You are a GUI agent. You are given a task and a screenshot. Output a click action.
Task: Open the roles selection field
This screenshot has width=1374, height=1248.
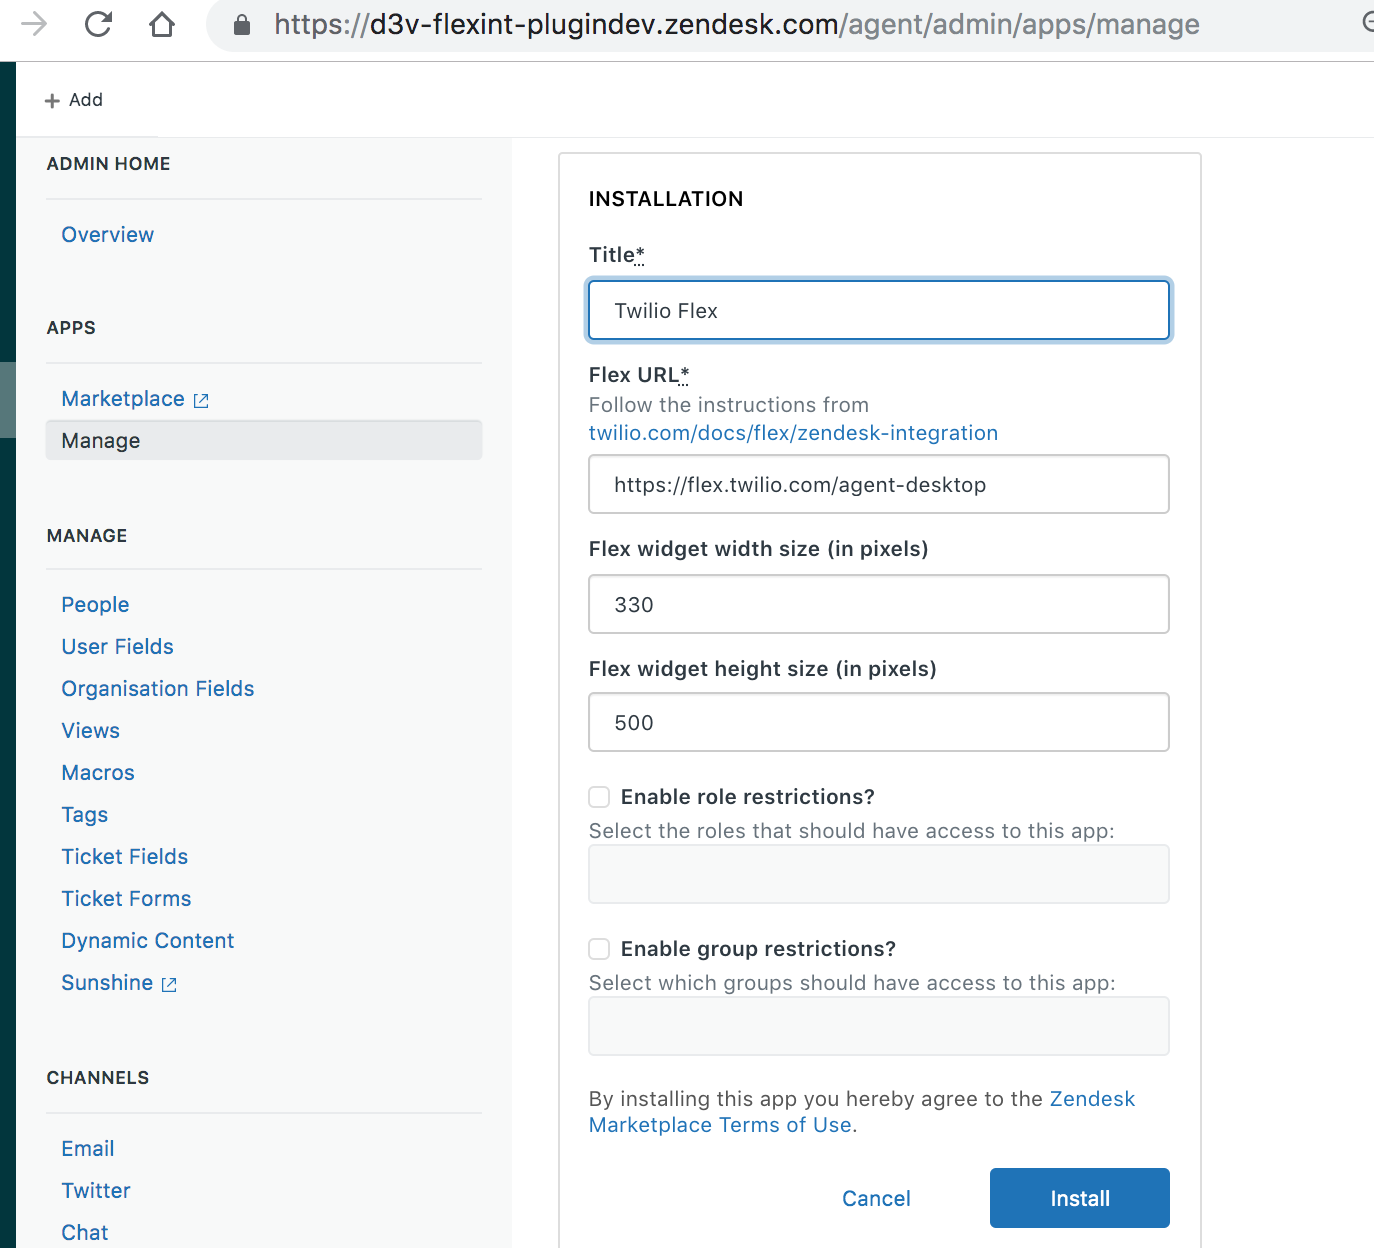(878, 874)
